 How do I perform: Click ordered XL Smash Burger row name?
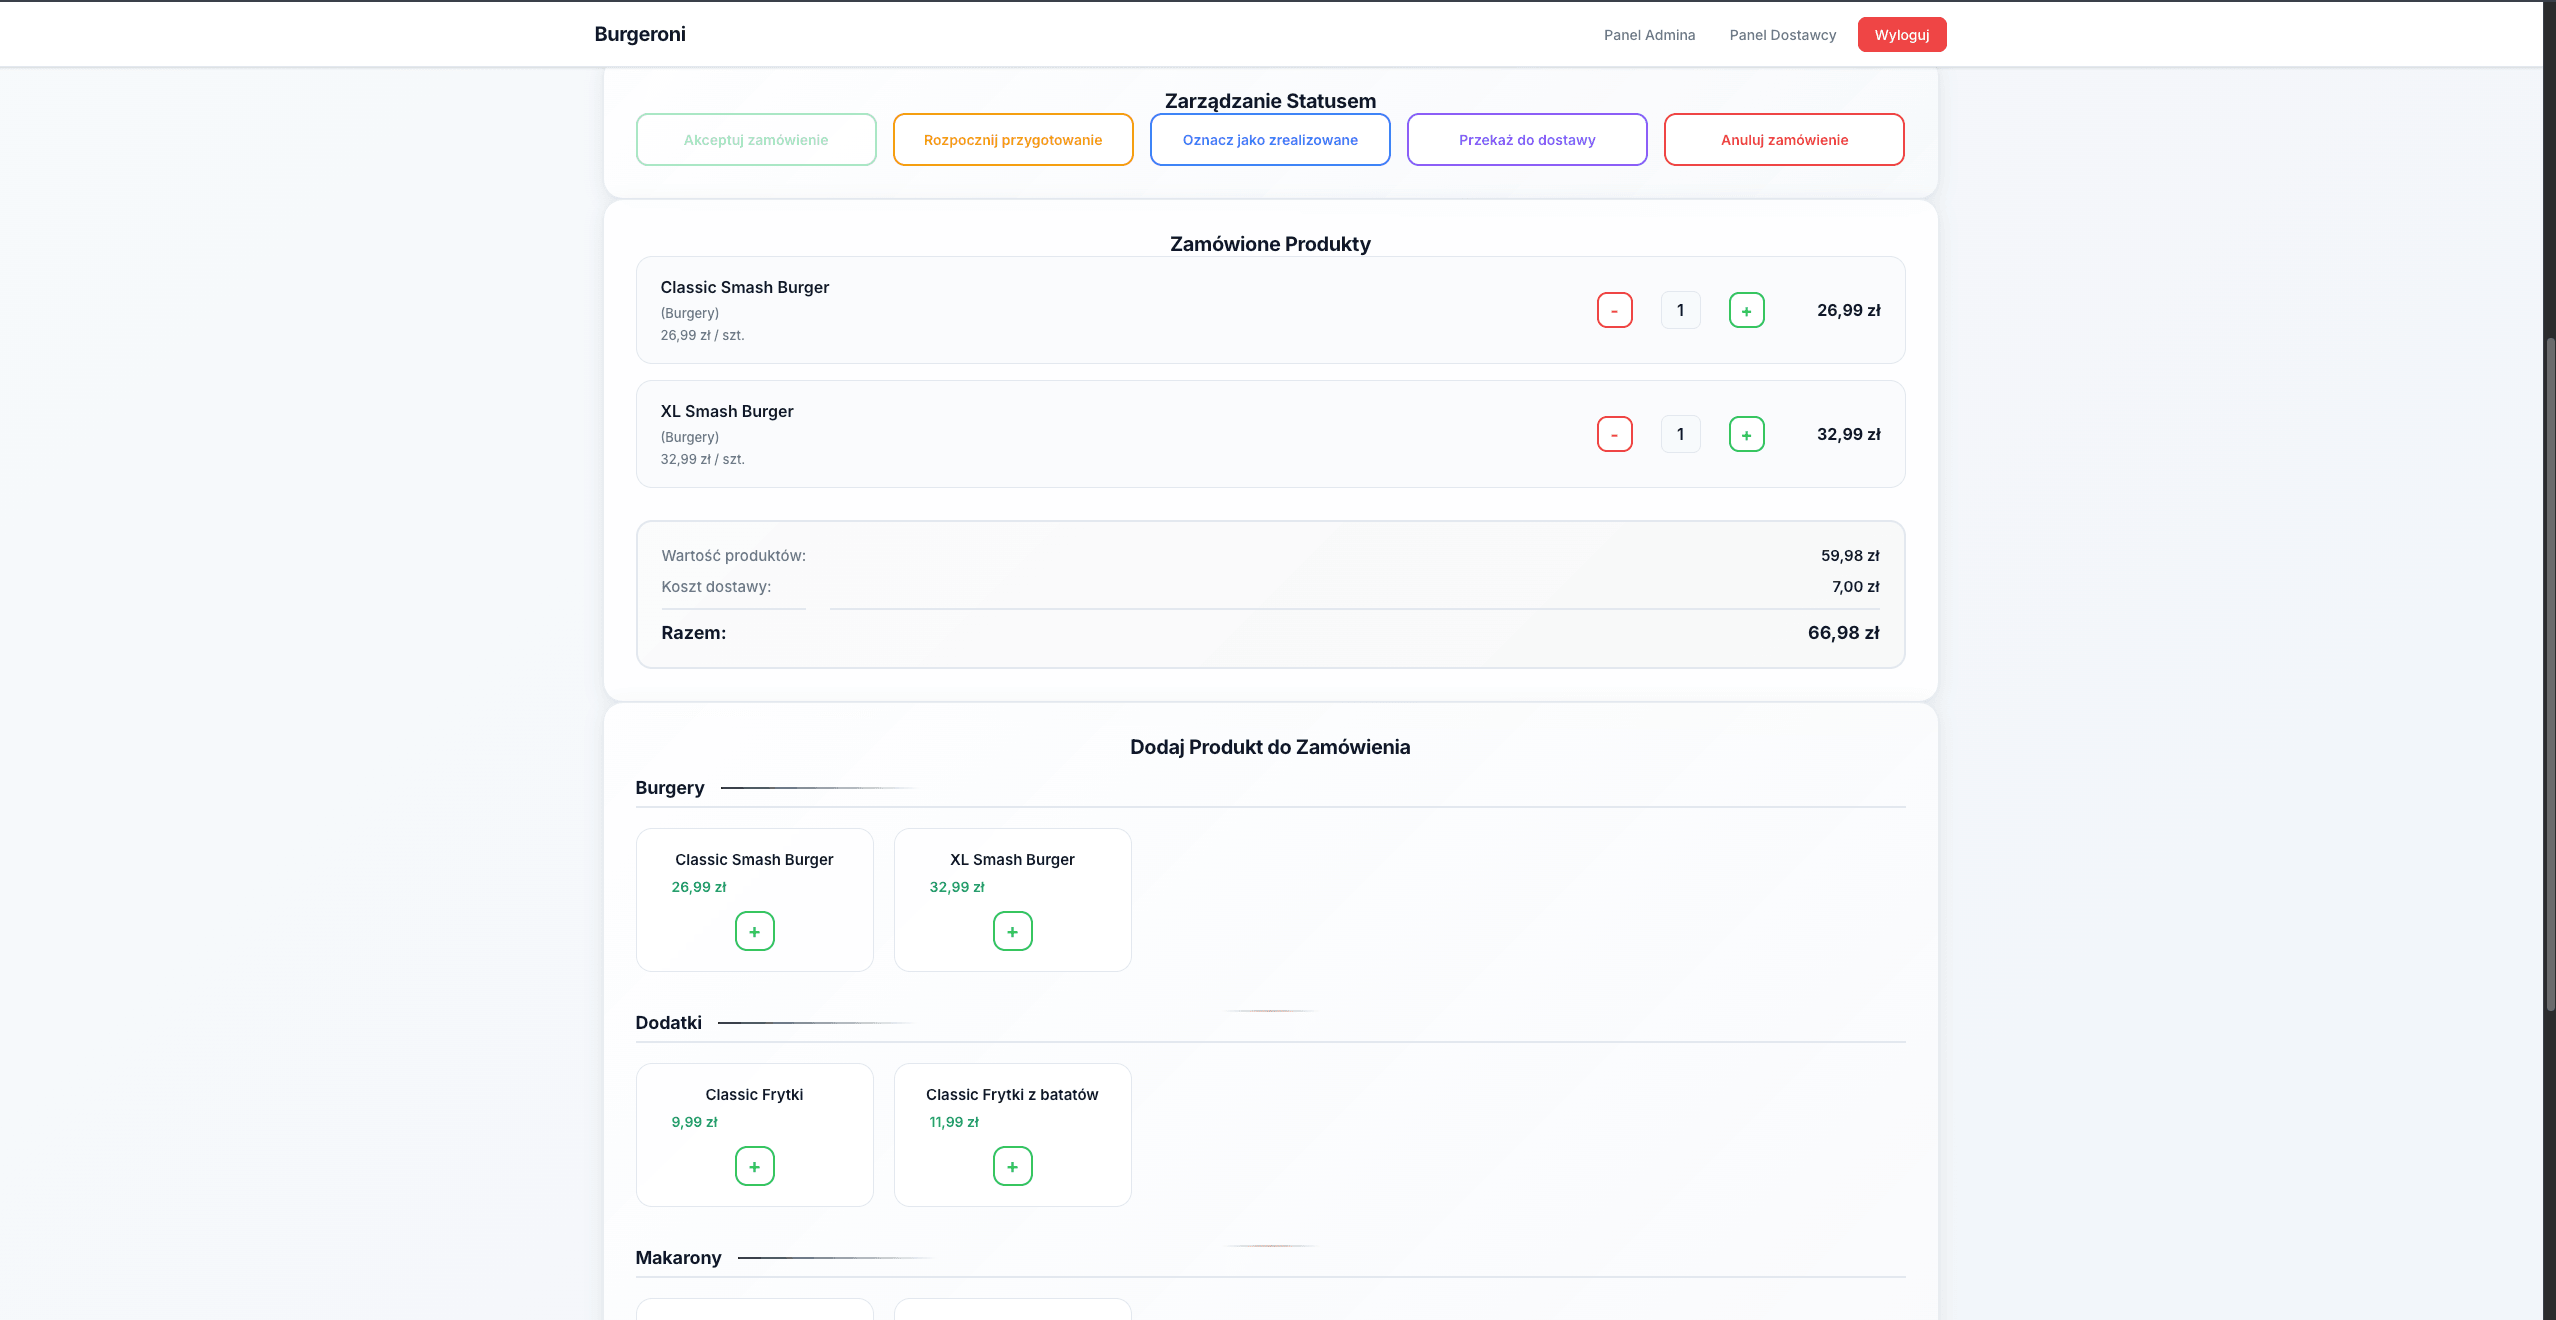727,411
